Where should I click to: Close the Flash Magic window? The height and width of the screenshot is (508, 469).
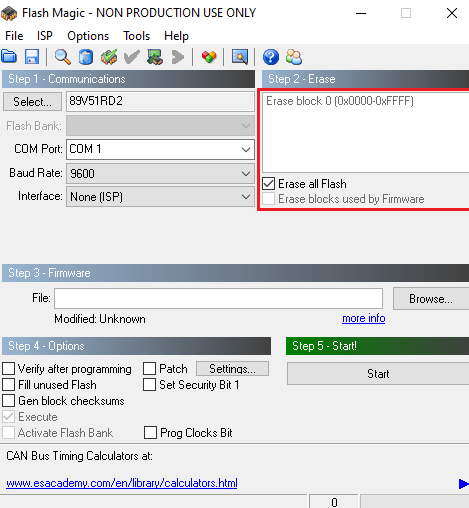click(452, 13)
